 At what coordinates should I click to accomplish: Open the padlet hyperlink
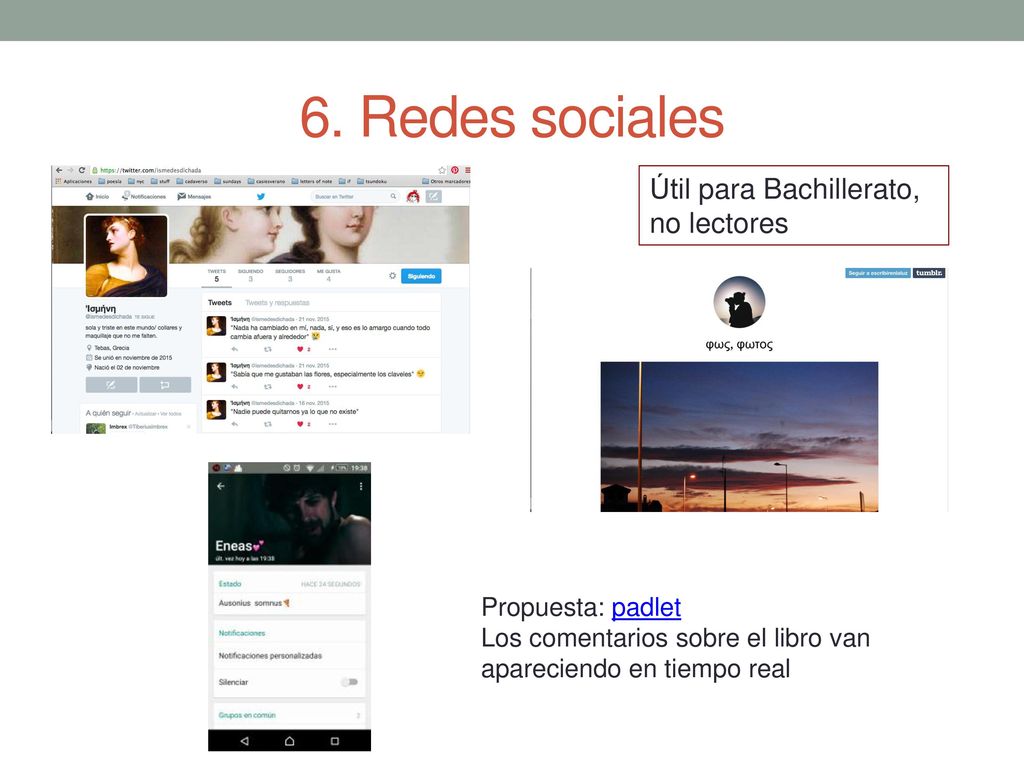[x=646, y=607]
